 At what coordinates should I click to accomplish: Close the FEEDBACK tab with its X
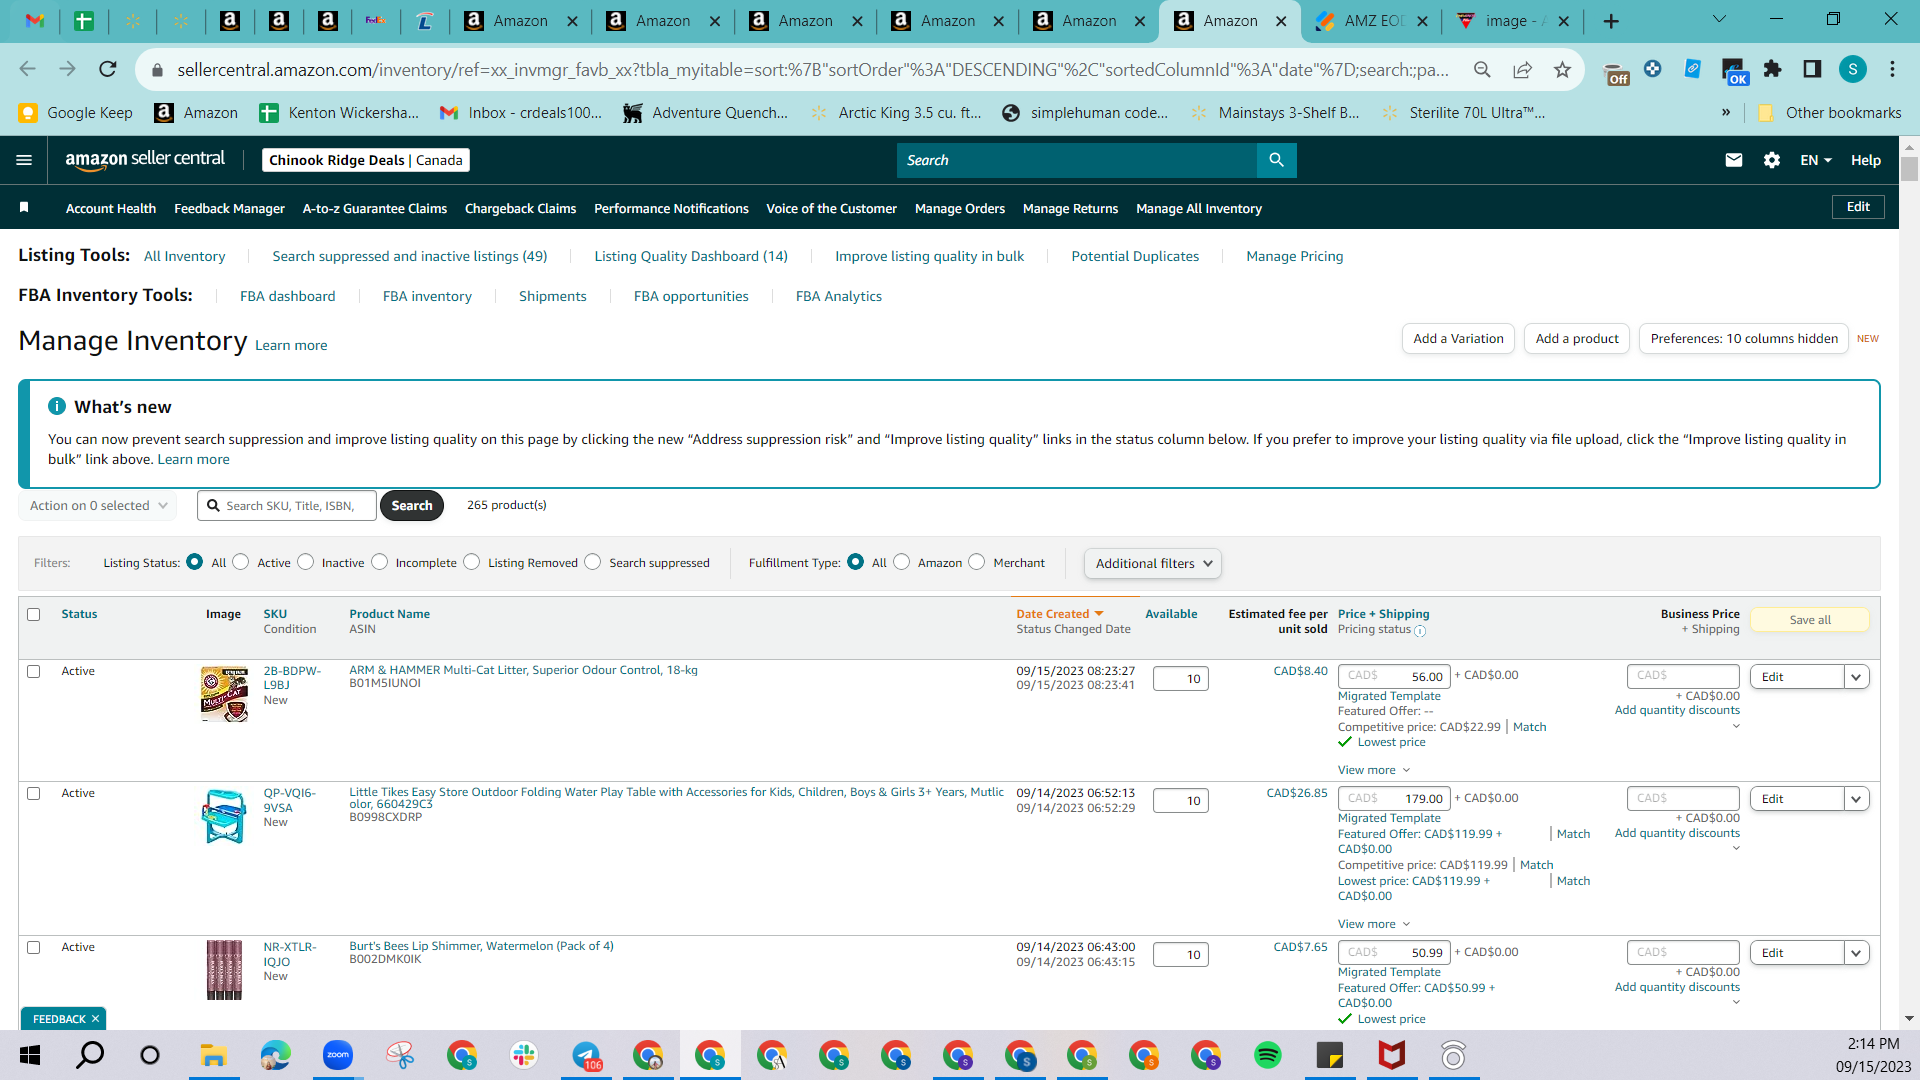point(95,1019)
